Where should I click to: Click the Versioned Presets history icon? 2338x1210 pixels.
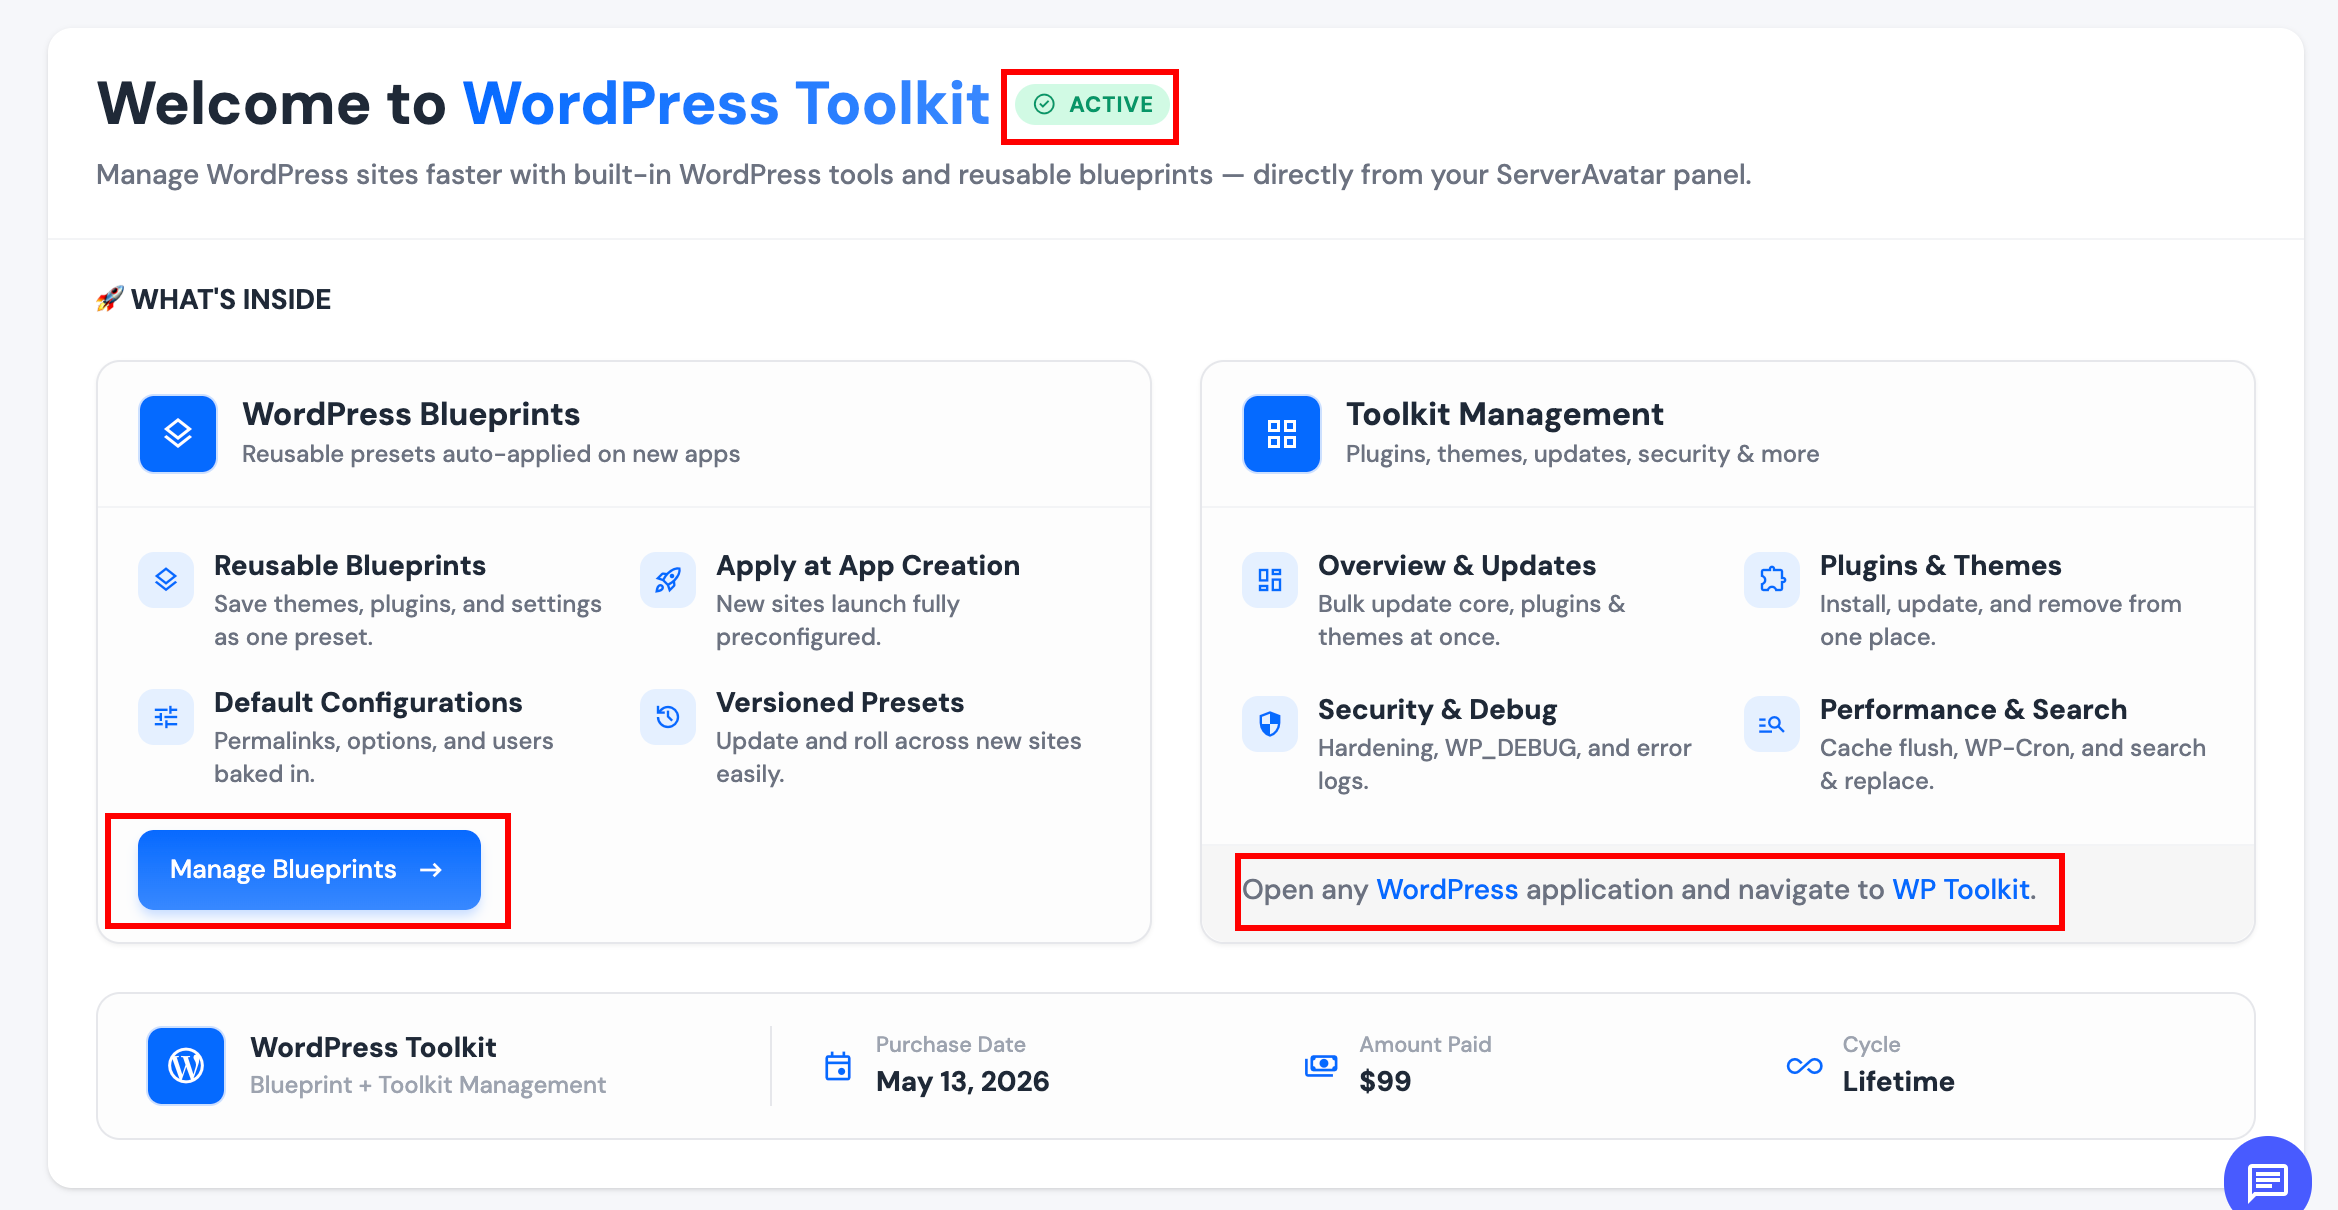668,717
